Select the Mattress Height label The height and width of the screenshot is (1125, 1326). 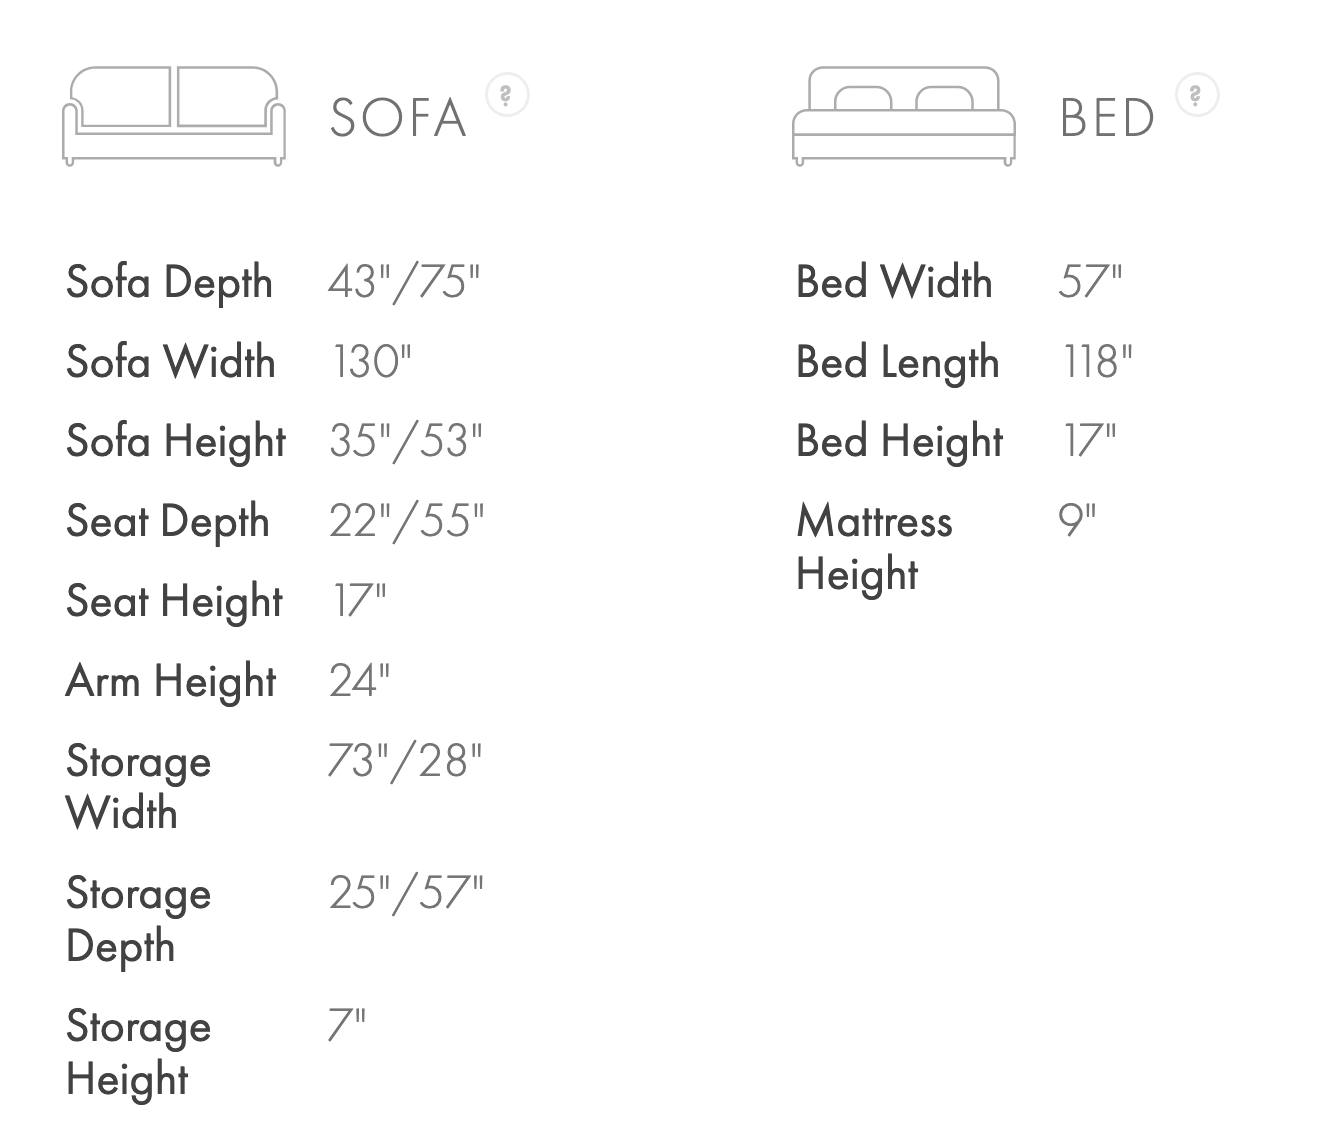coord(874,547)
